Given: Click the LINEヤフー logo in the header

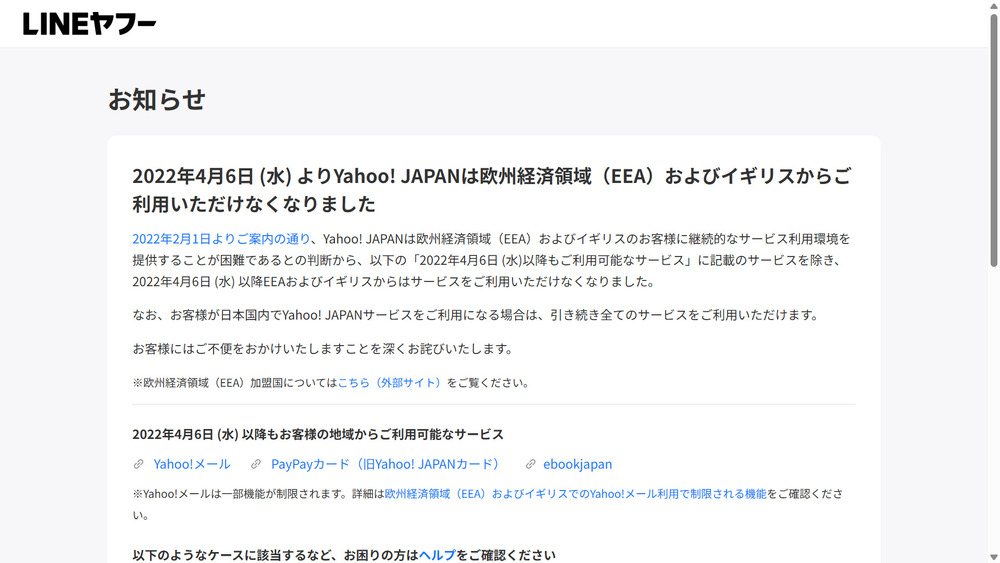Looking at the screenshot, I should click(x=89, y=24).
